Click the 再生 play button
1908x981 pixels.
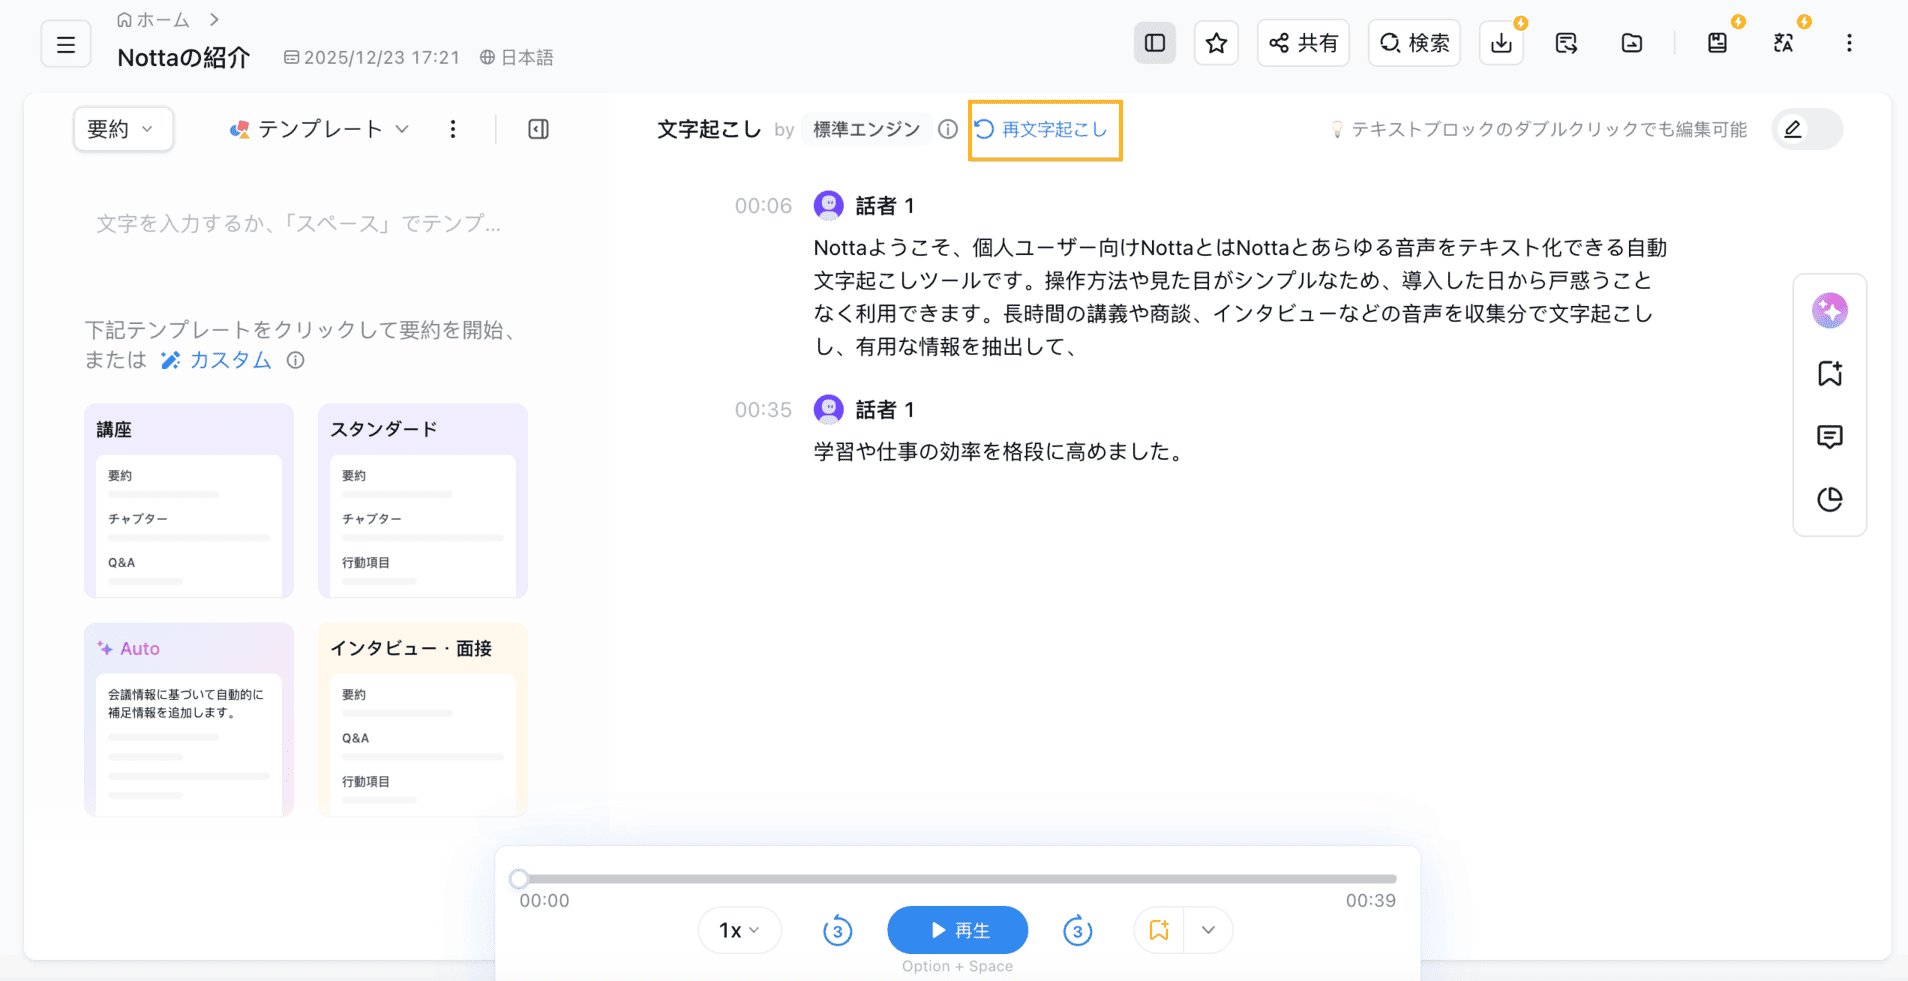pyautogui.click(x=957, y=931)
